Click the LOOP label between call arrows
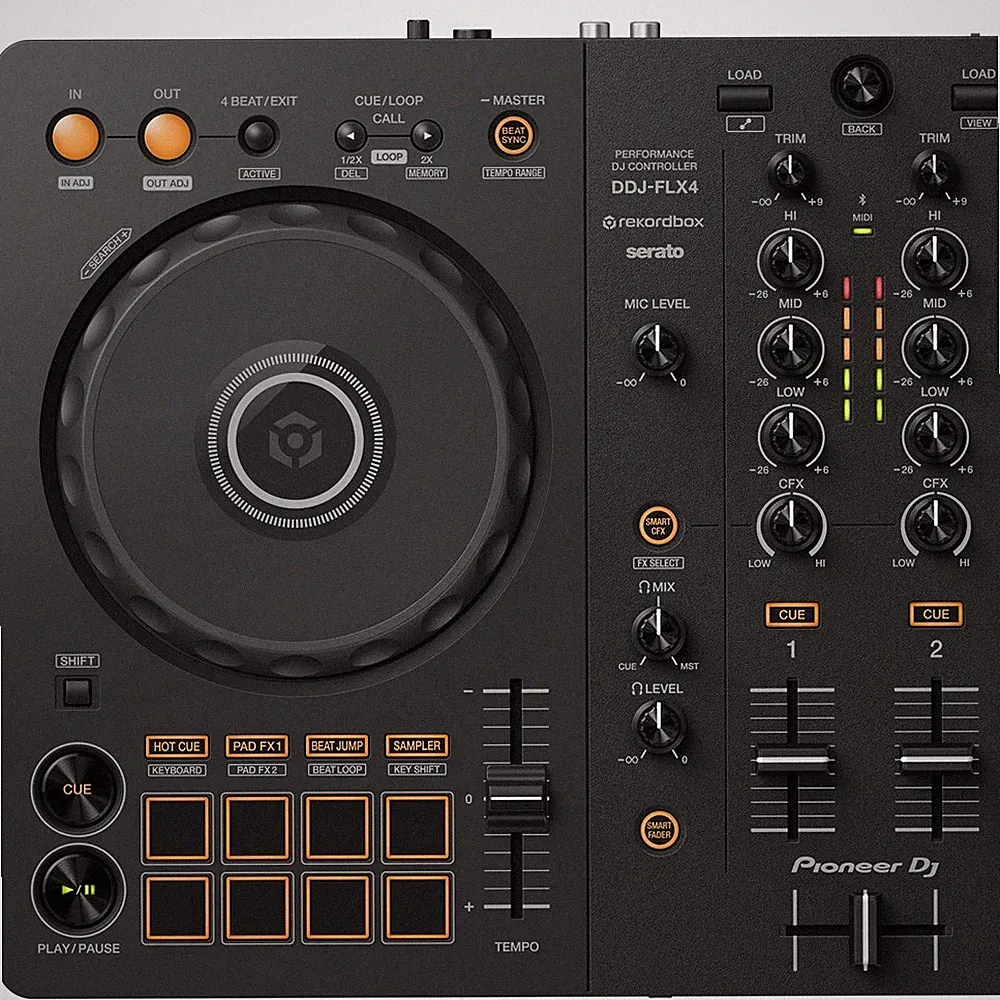 coord(389,157)
